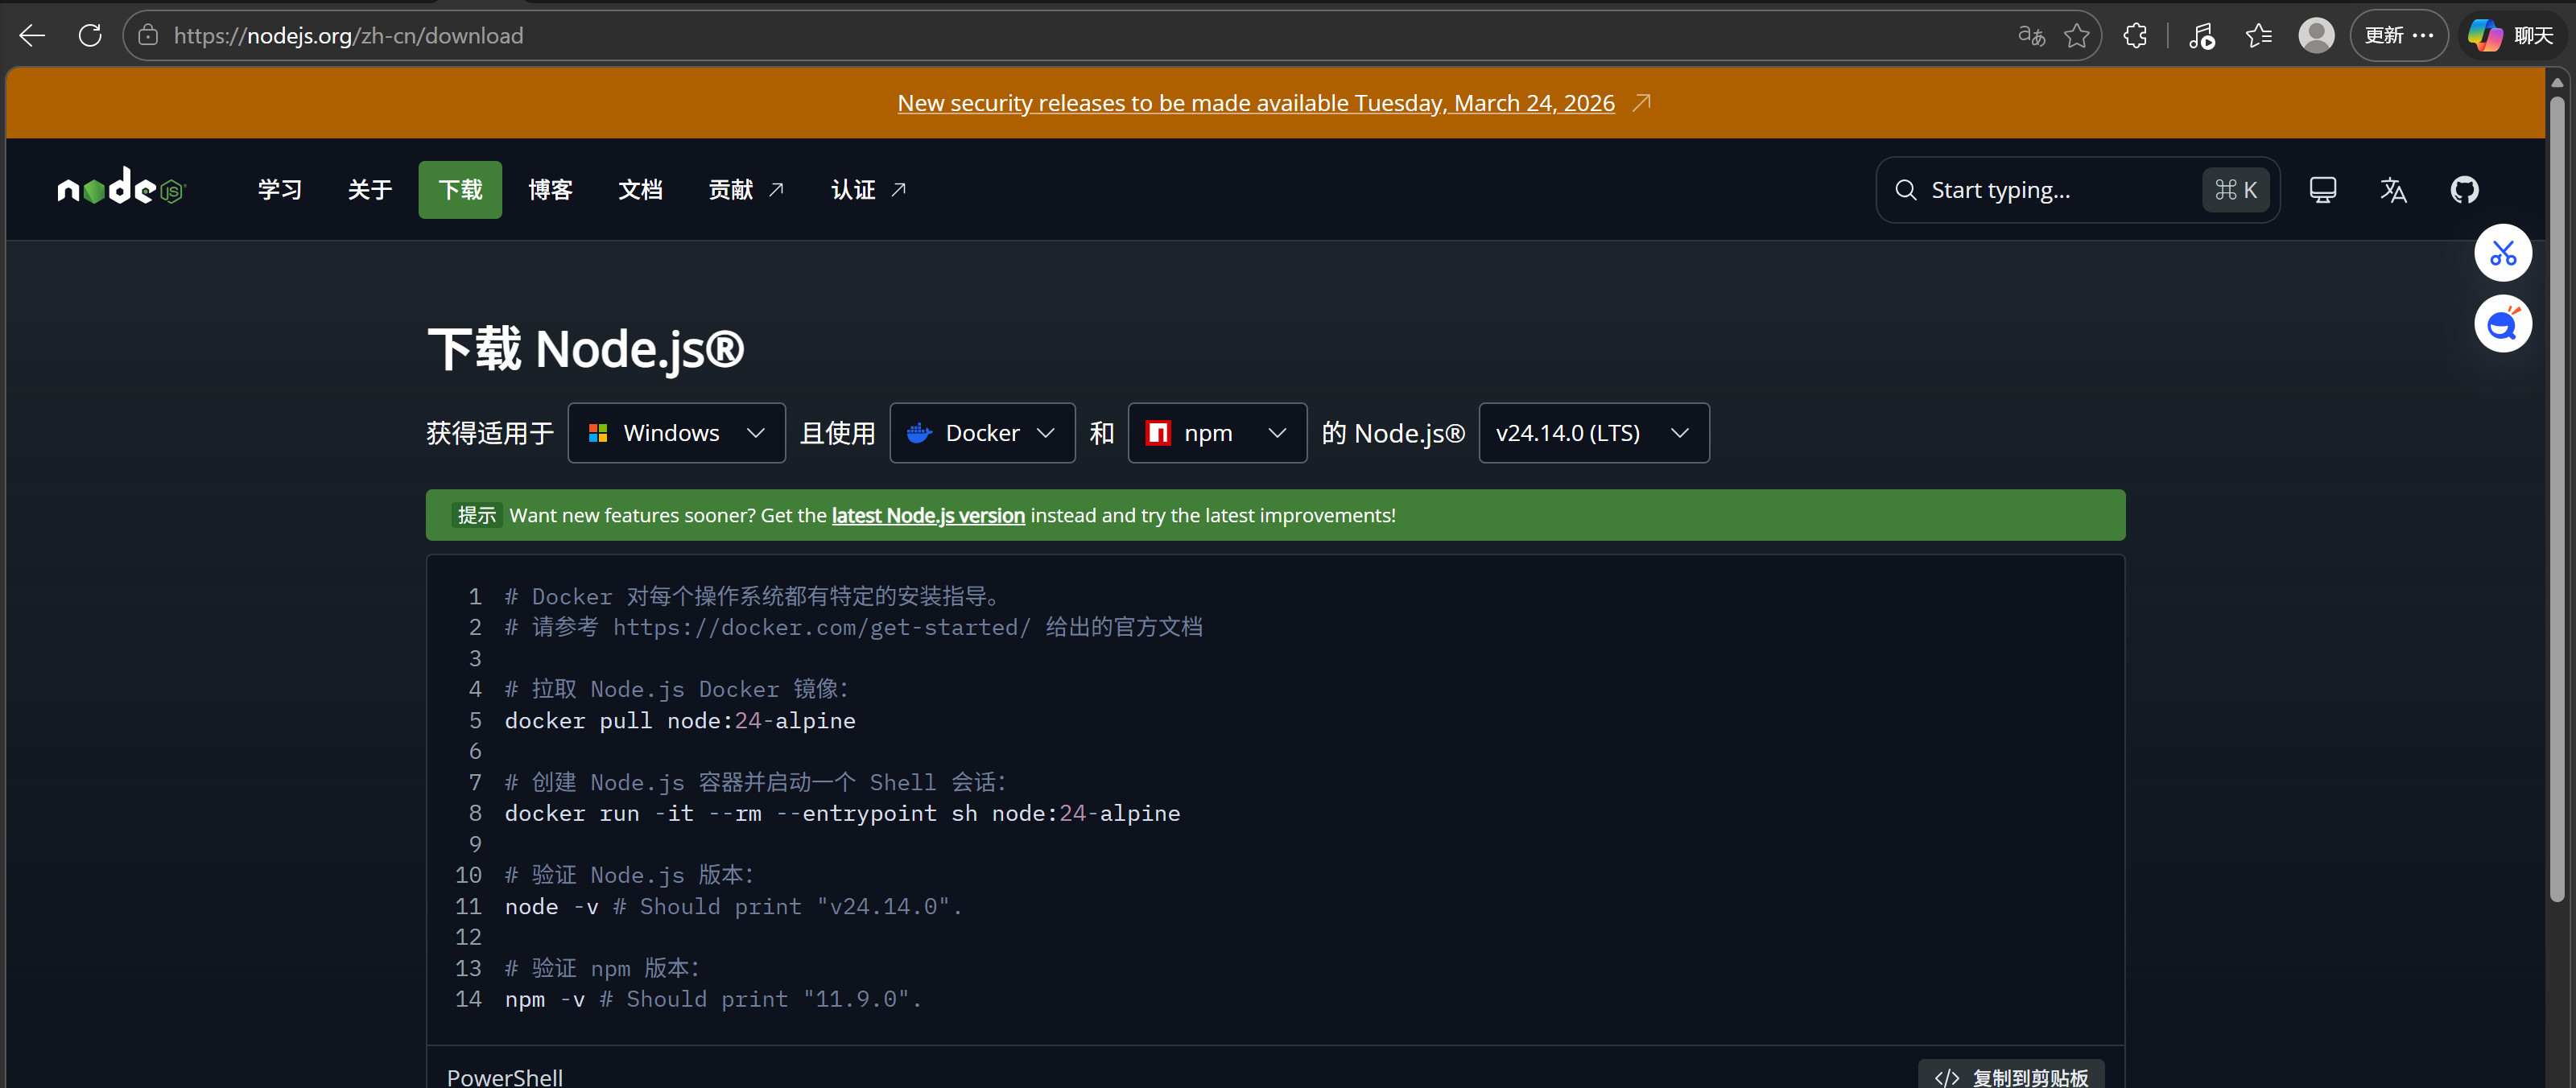Open the 贡献 external link
This screenshot has height=1088, width=2576.
coord(746,190)
